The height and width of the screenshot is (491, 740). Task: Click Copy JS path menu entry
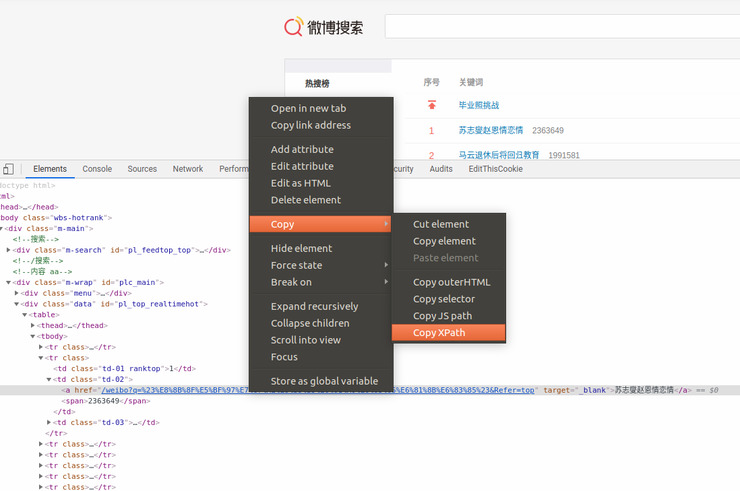point(442,316)
